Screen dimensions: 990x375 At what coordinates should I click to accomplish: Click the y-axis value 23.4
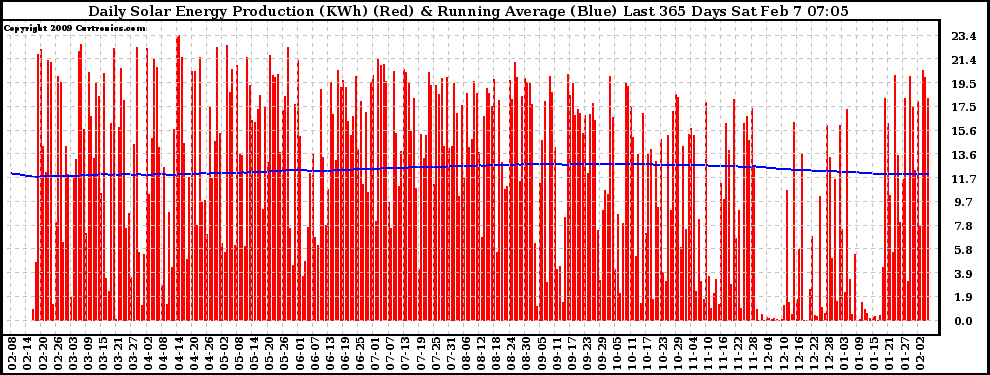964,37
